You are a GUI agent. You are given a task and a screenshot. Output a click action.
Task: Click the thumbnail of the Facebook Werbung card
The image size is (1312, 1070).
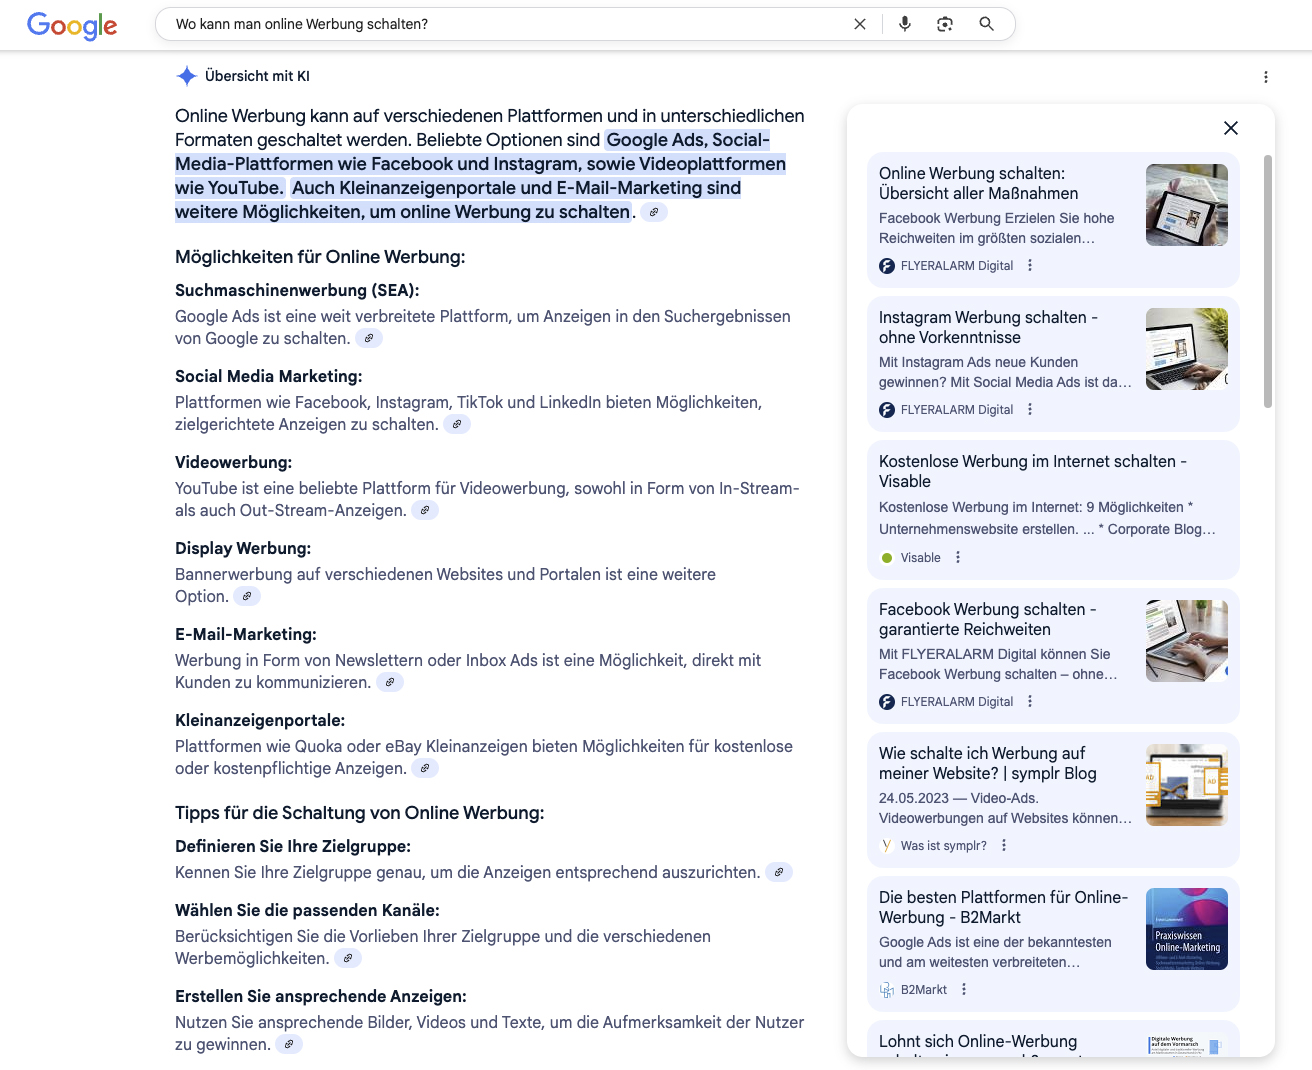click(1187, 641)
